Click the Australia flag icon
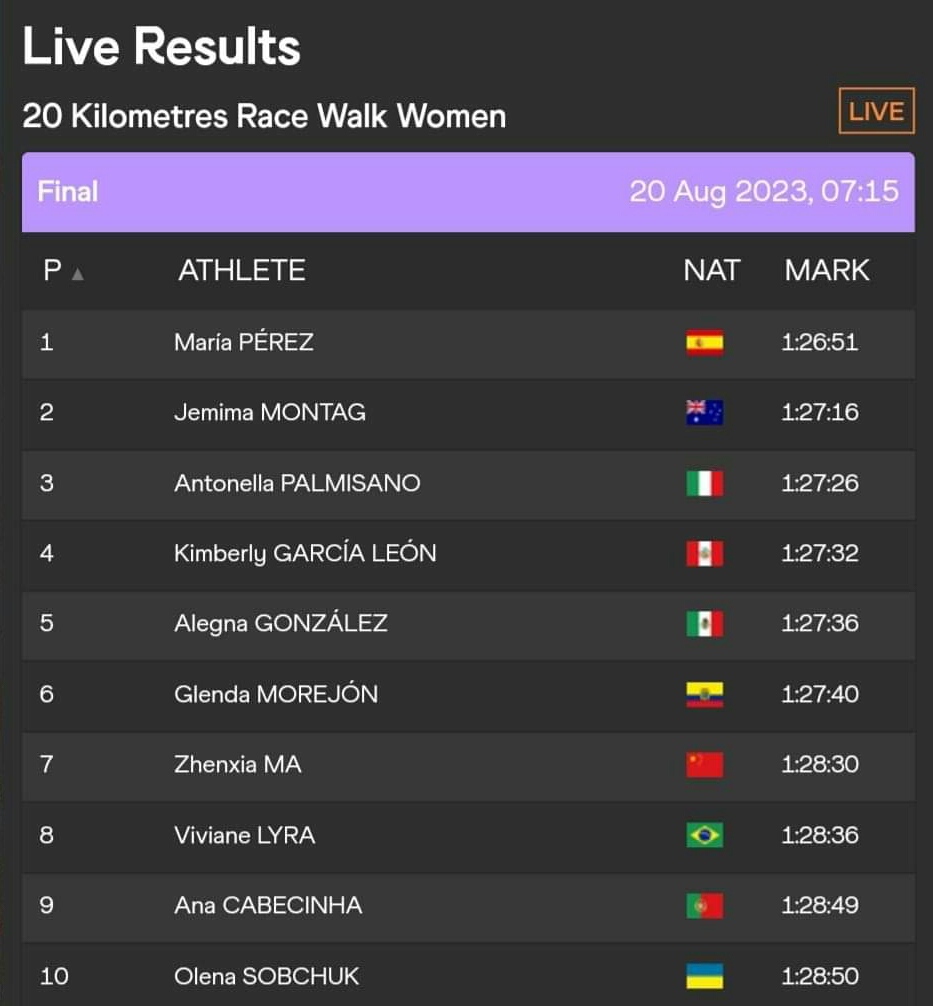 click(x=704, y=413)
